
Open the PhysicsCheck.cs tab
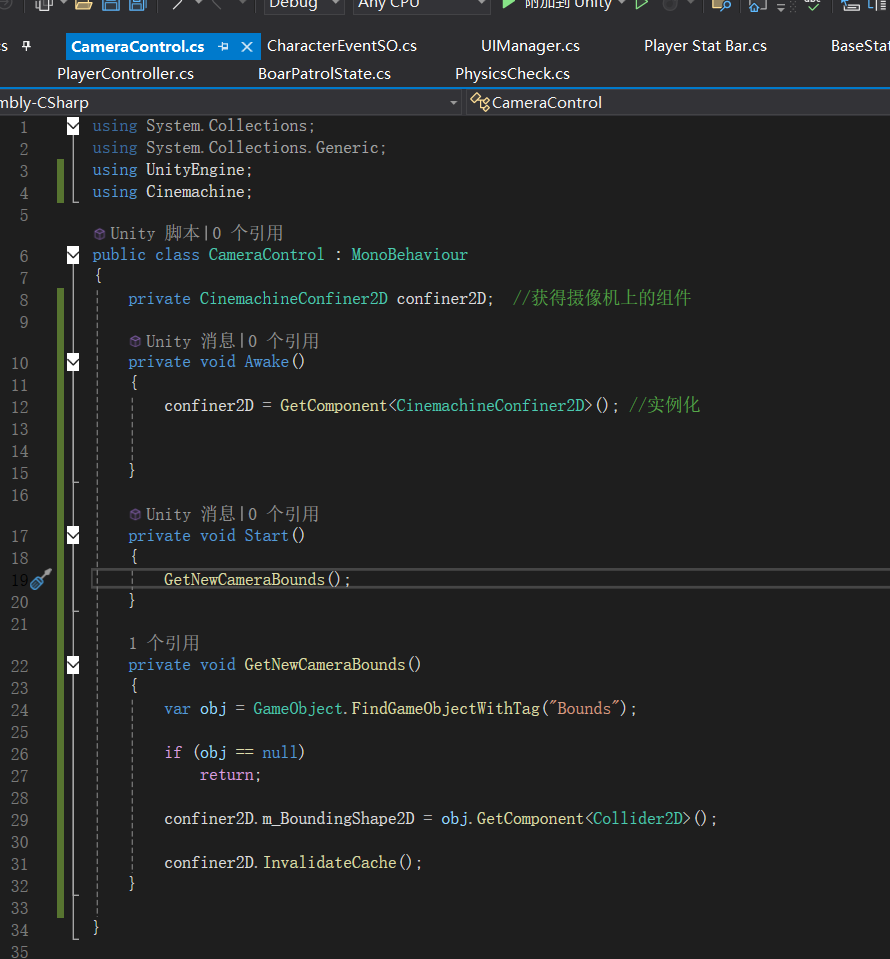(513, 74)
